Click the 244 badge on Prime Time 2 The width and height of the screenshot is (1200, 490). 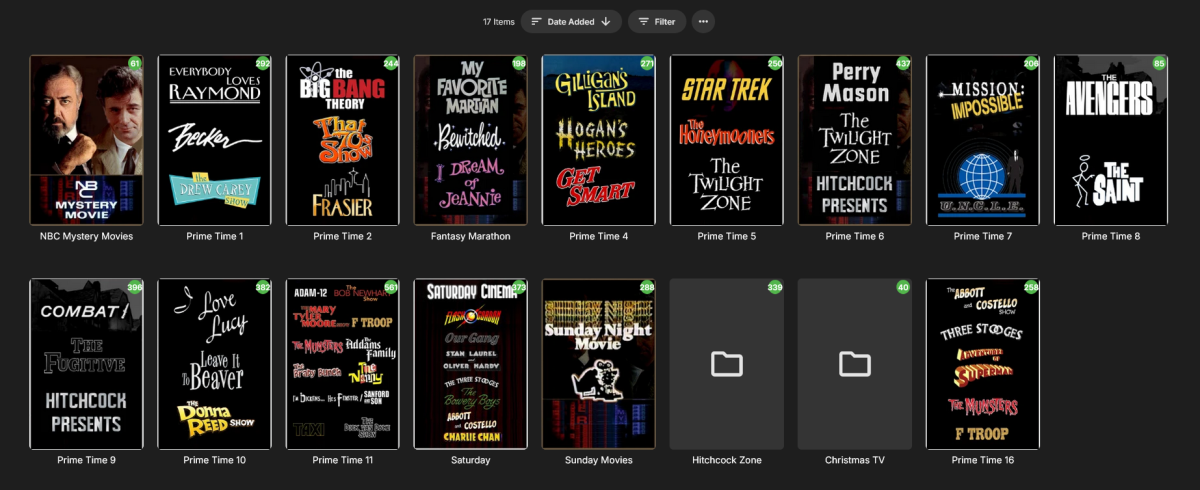(x=391, y=63)
